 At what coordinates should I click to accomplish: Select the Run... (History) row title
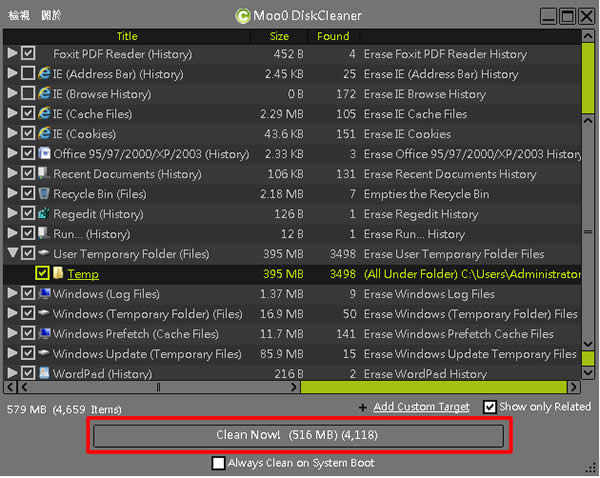(91, 234)
